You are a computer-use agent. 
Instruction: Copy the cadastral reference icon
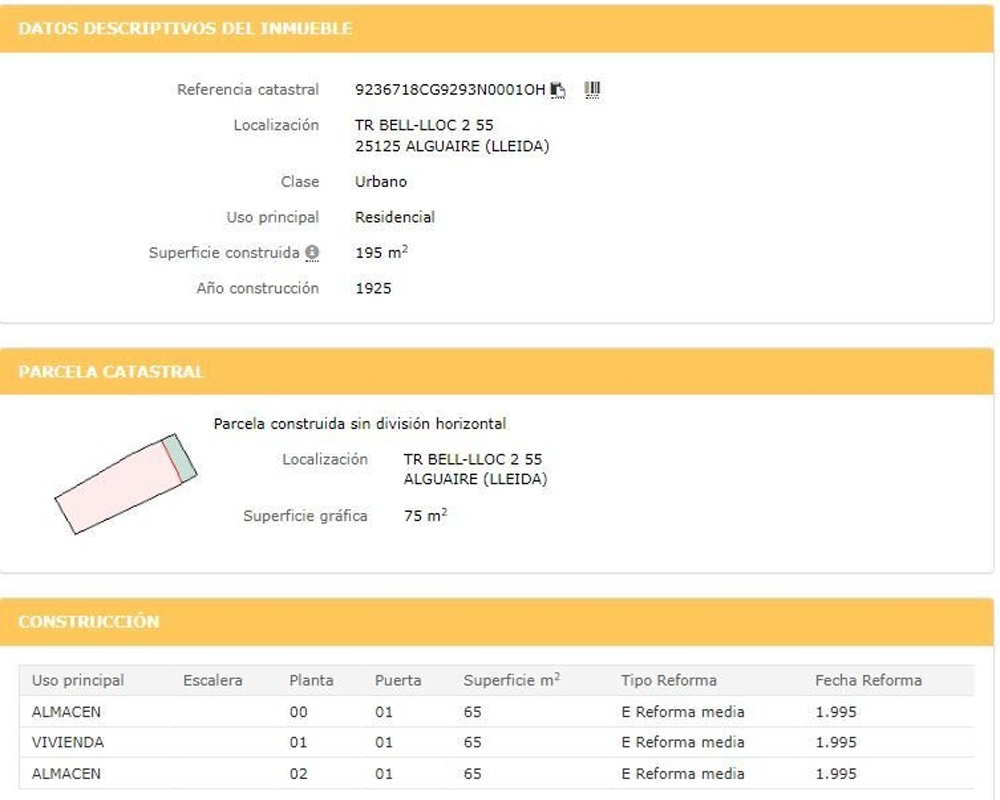tap(557, 90)
